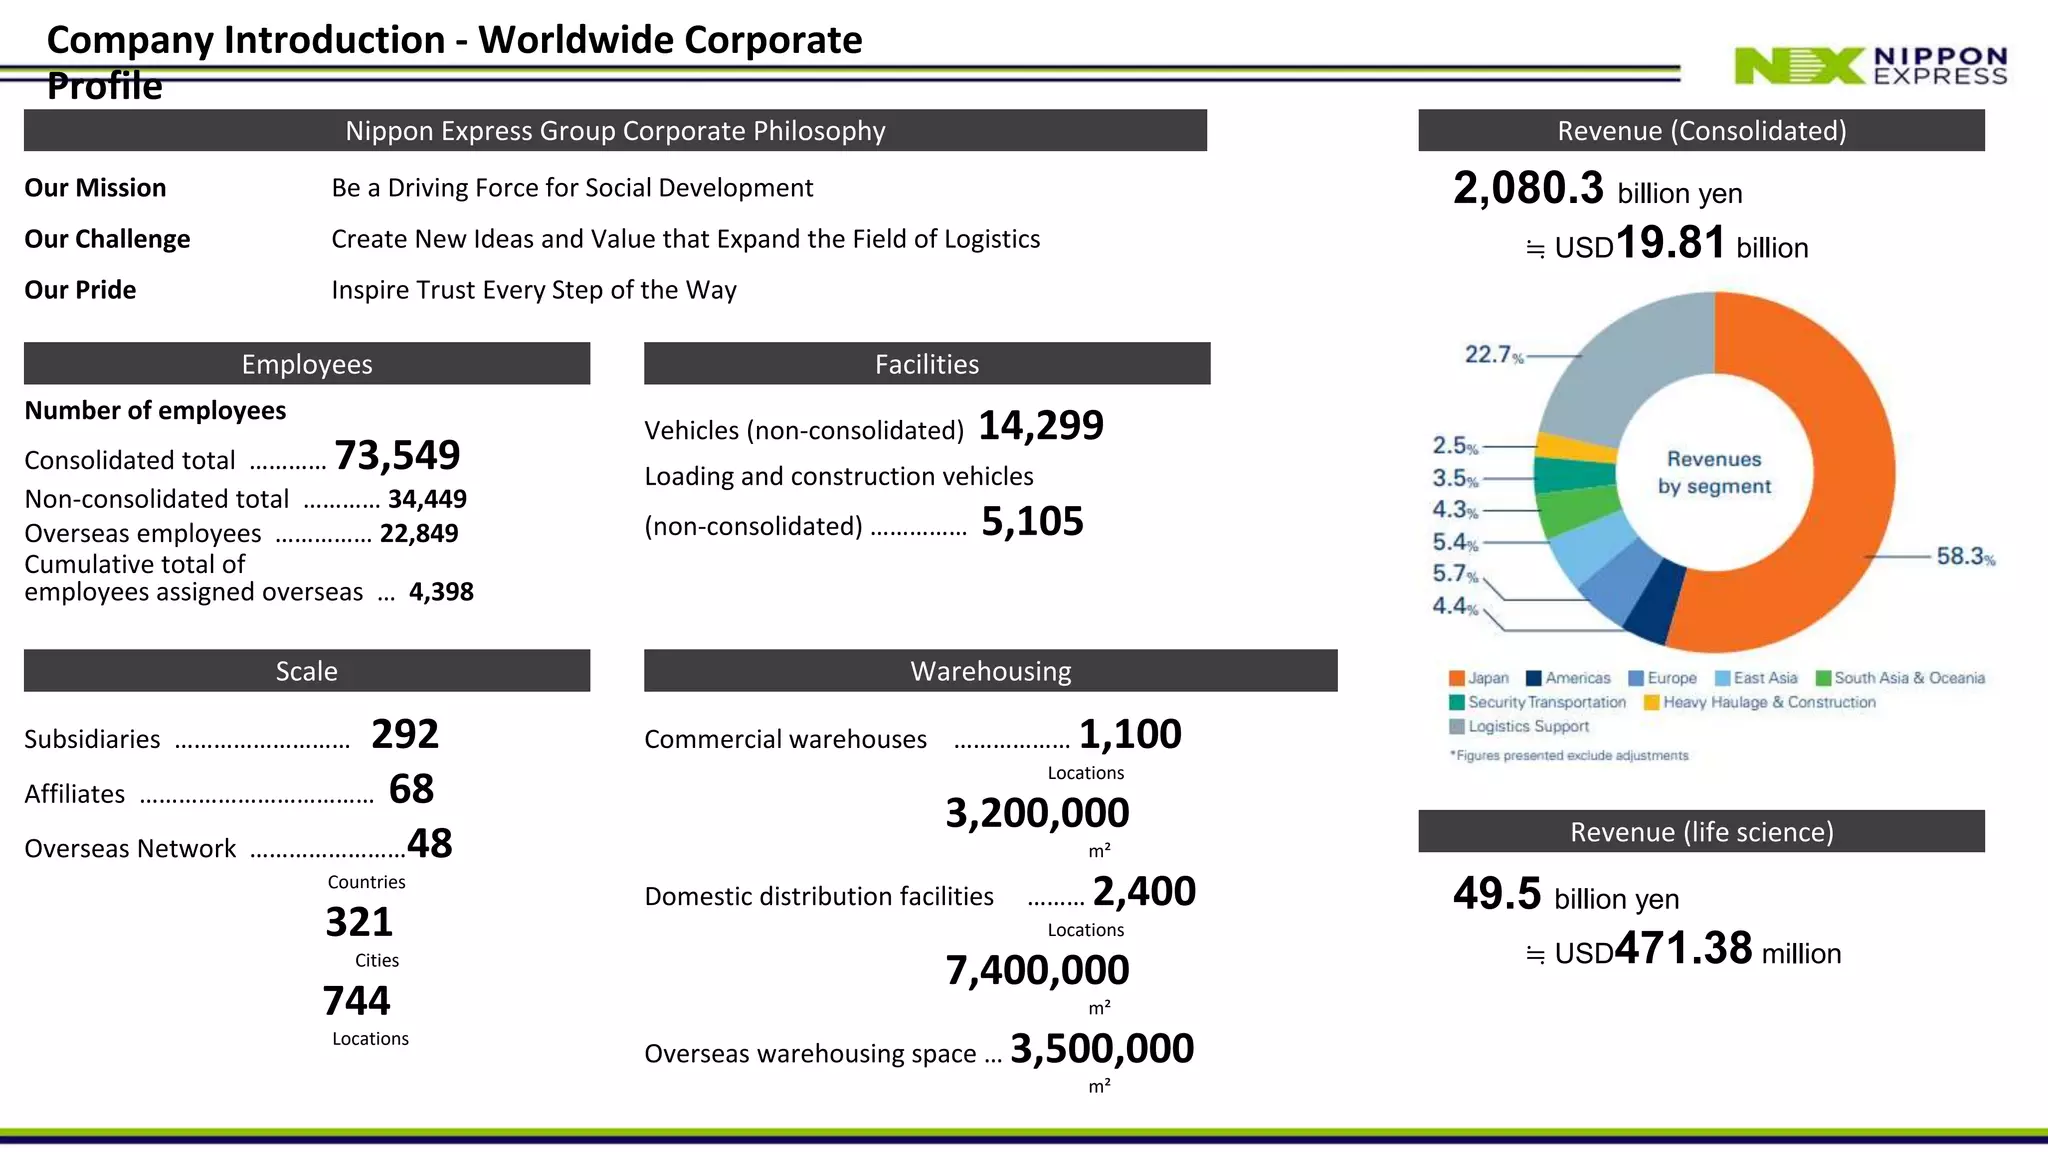2048x1152 pixels.
Task: Click the Revenue (life science) header bar
Action: click(1701, 832)
